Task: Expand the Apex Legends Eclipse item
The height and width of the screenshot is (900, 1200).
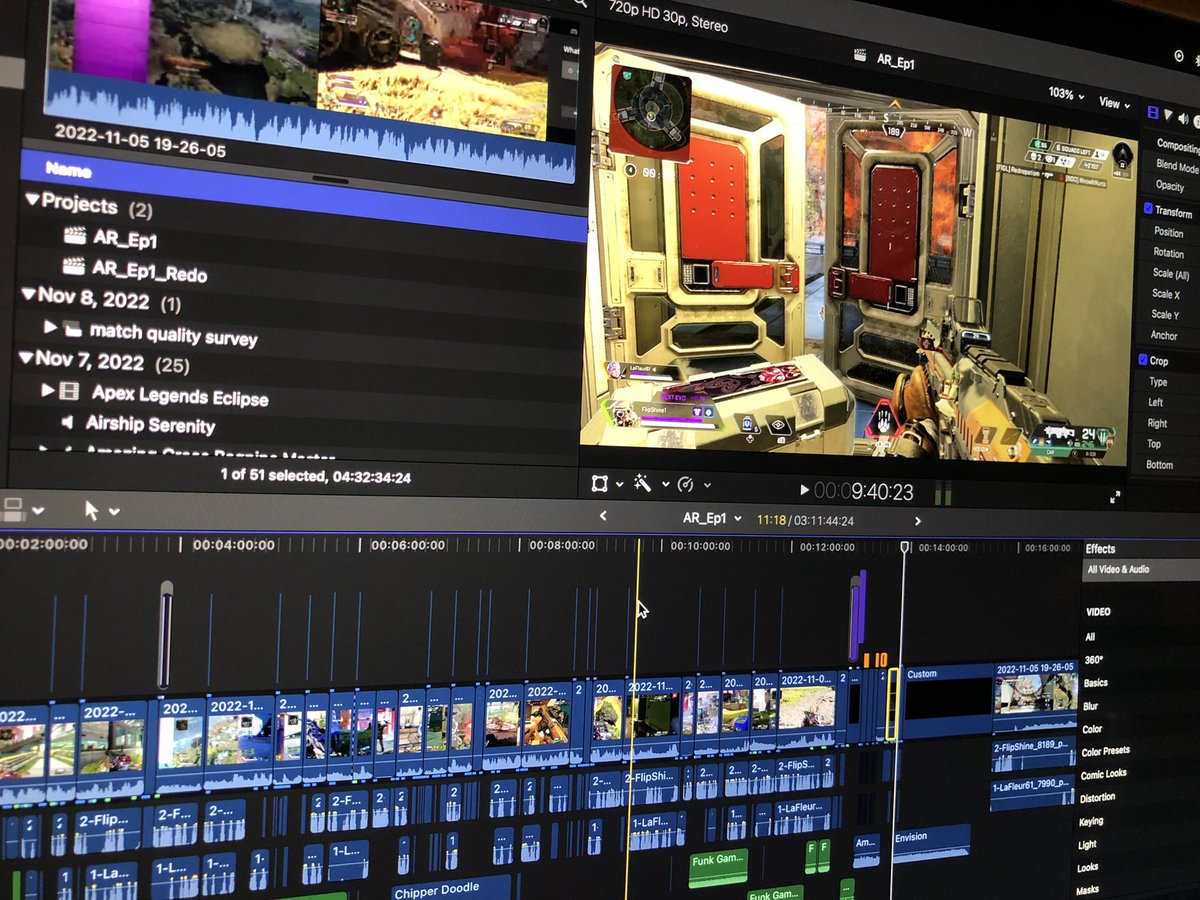Action: pos(47,389)
